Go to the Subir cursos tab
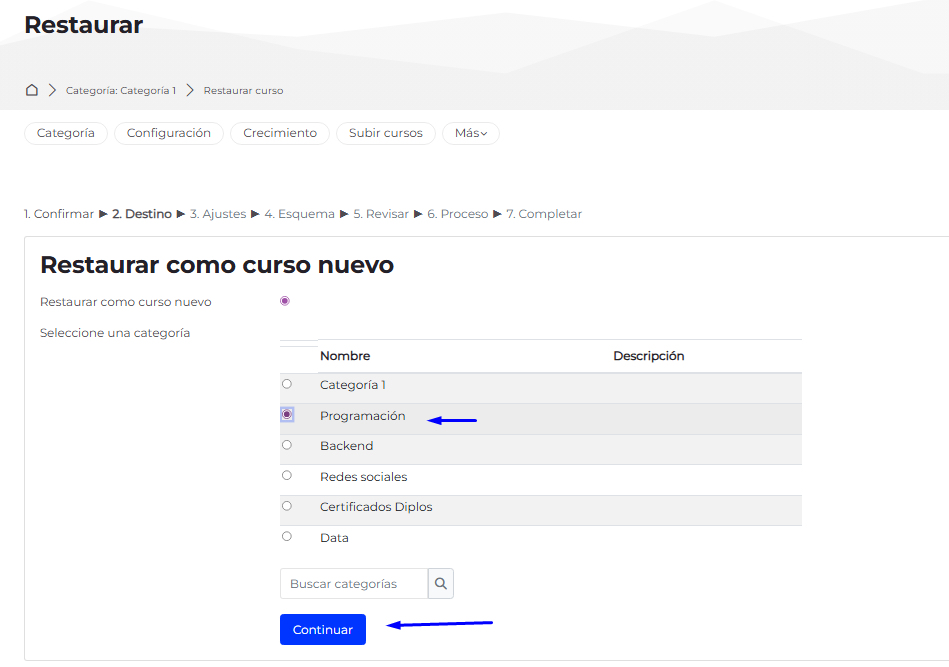The width and height of the screenshot is (949, 667). [x=386, y=133]
